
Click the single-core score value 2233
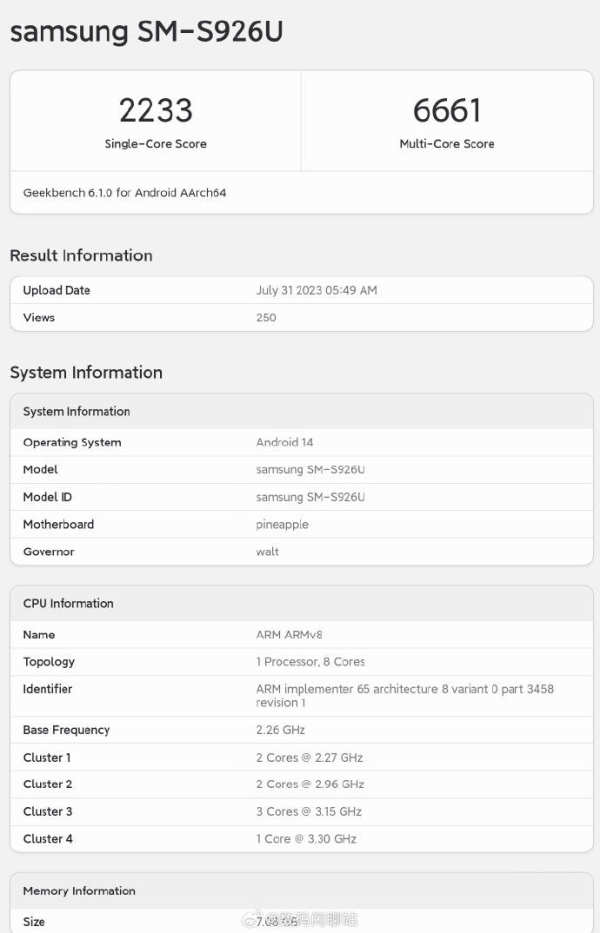[x=156, y=111]
